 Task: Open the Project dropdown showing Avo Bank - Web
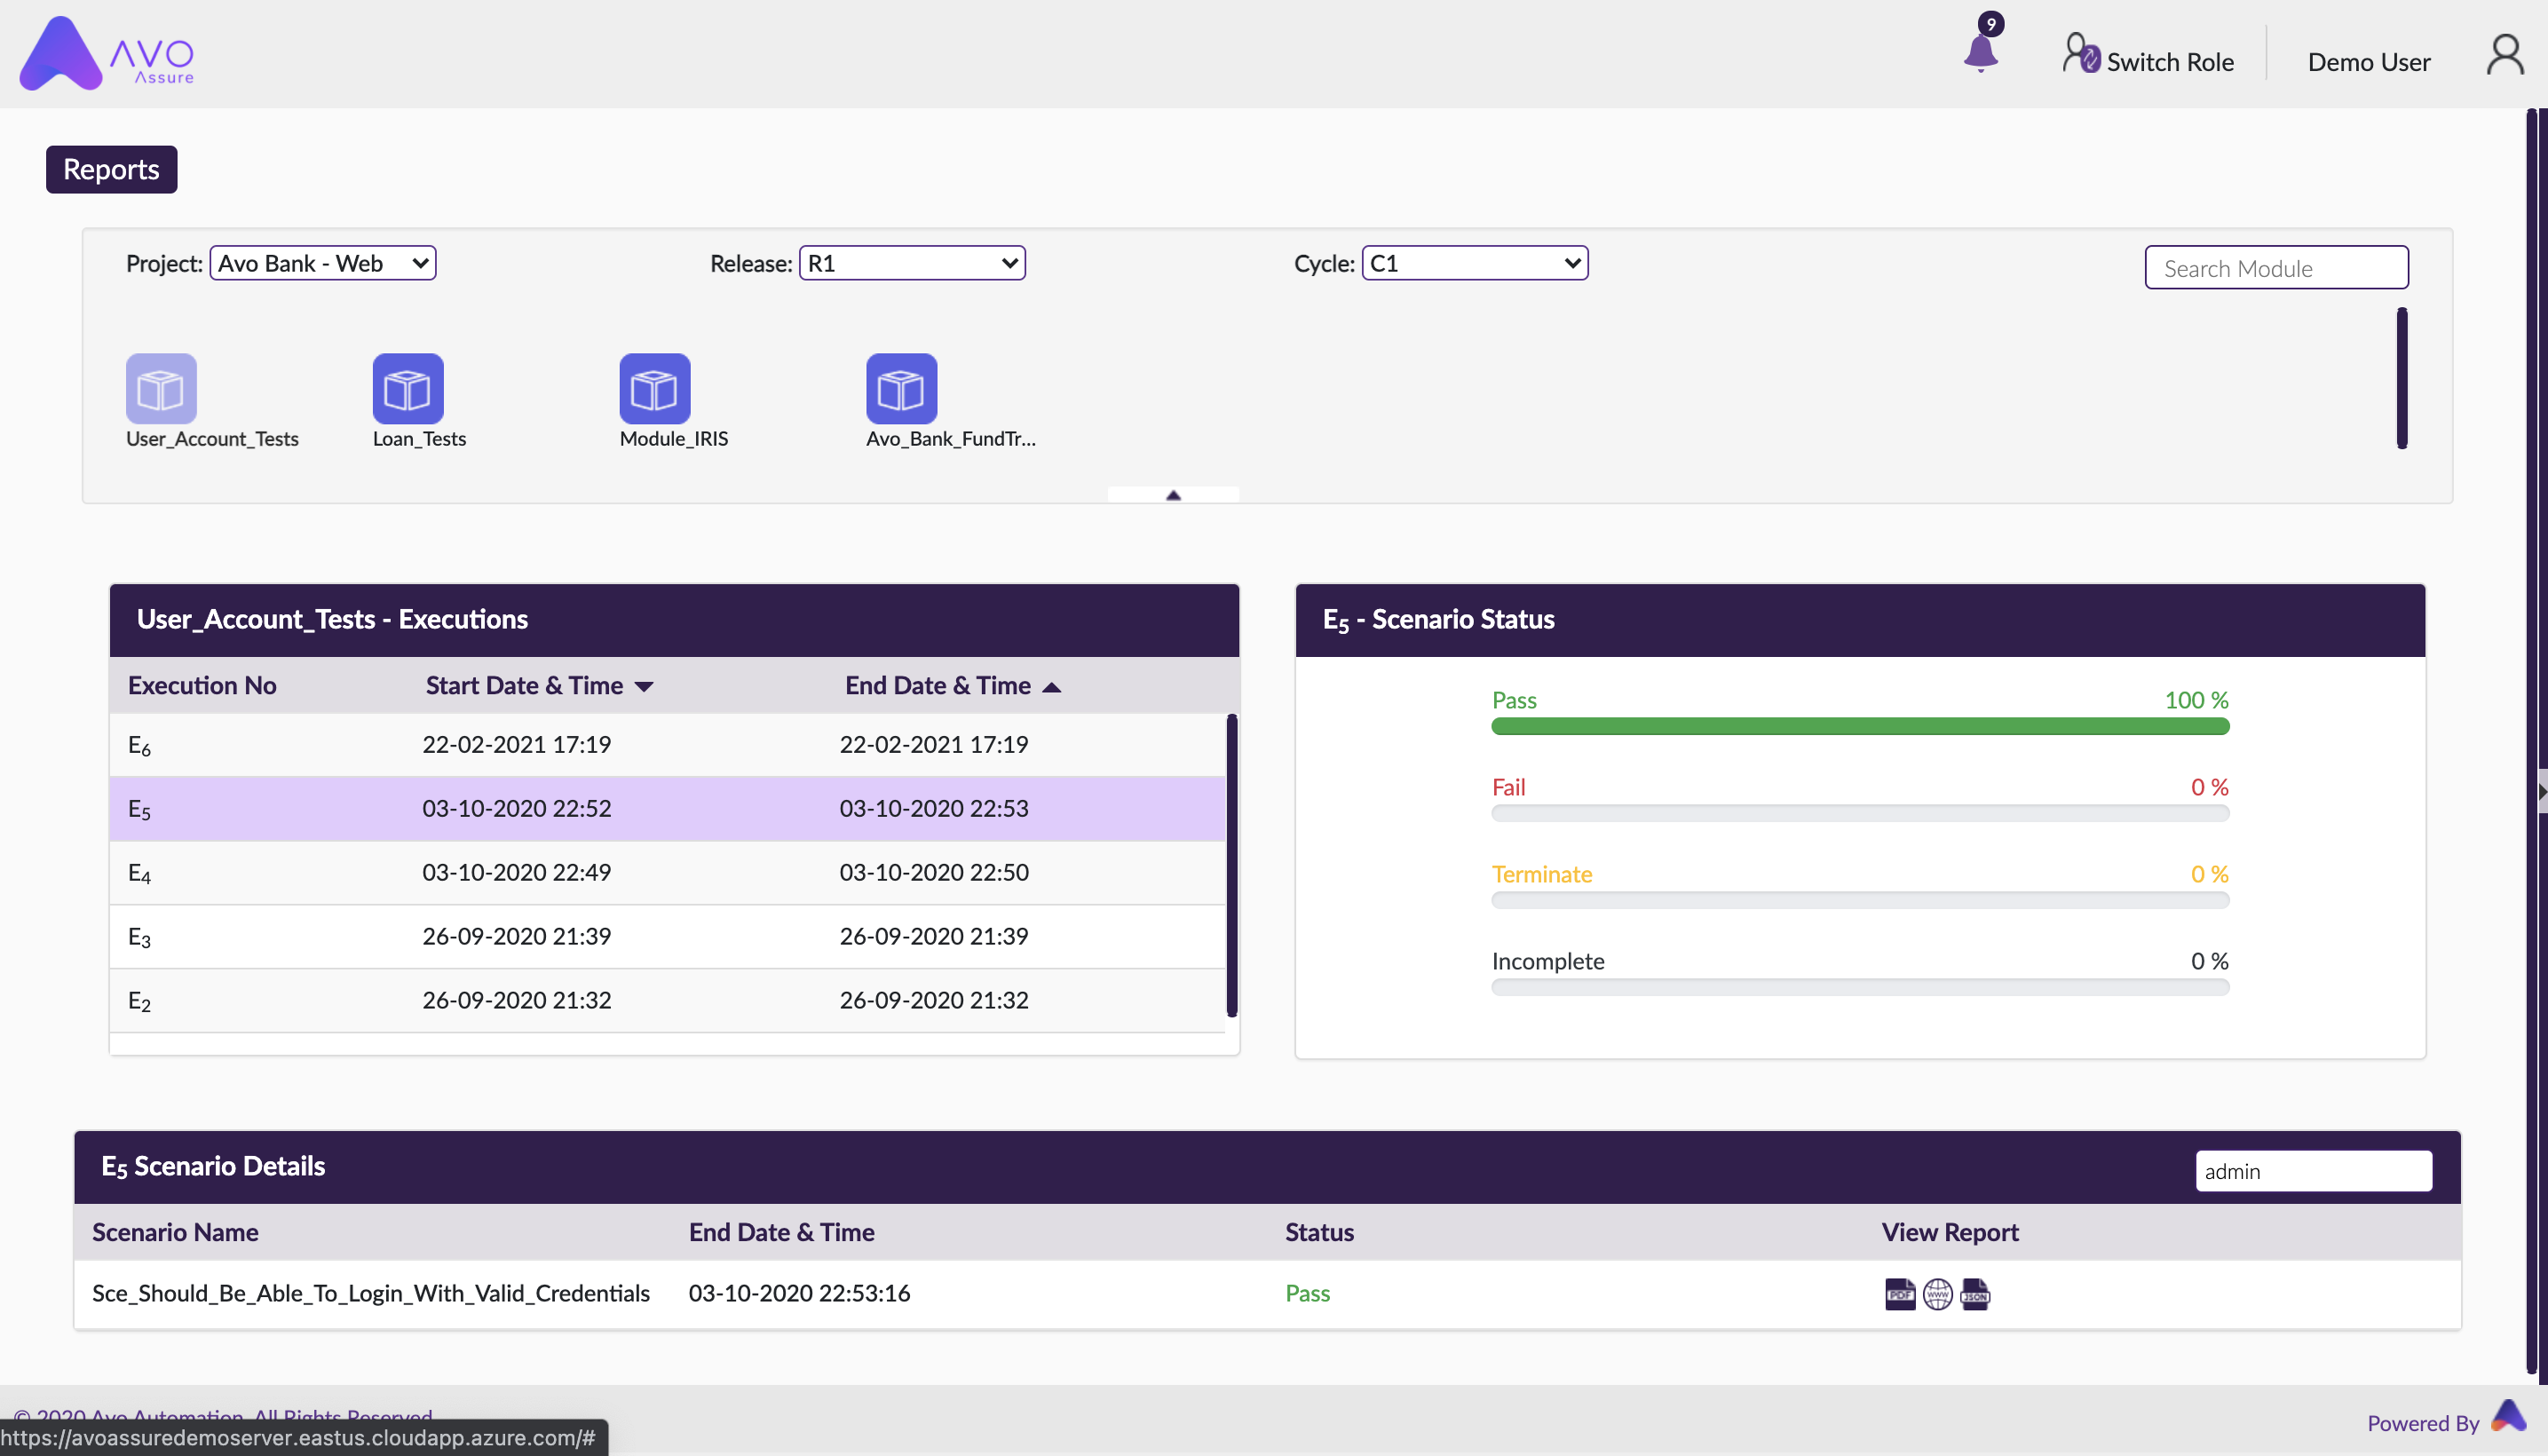coord(322,262)
